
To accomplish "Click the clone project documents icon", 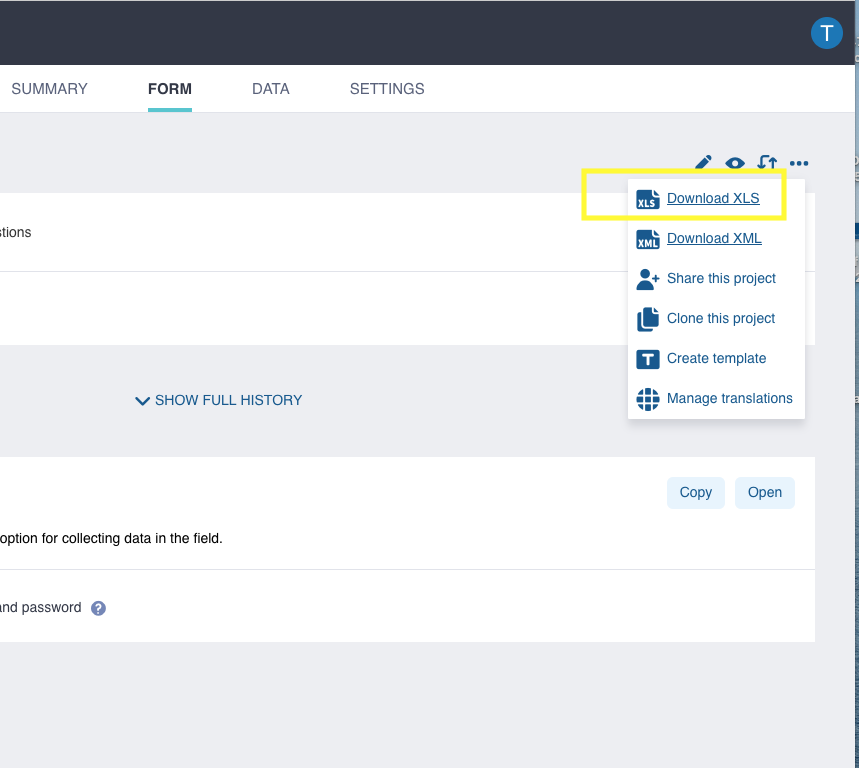I will click(x=648, y=319).
